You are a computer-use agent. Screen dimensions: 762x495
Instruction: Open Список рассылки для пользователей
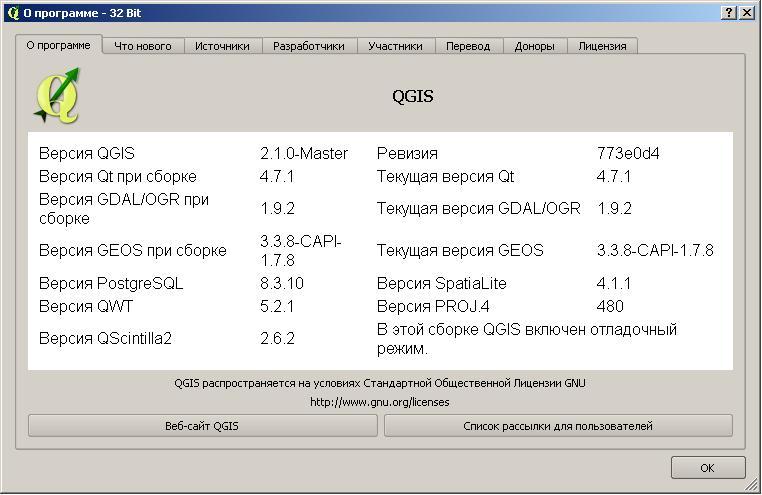(558, 426)
